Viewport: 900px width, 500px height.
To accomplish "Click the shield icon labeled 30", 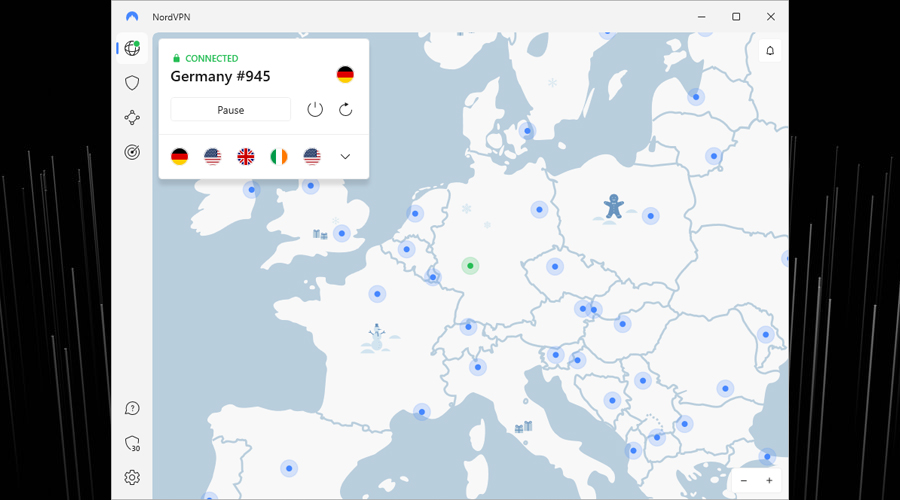I will pyautogui.click(x=132, y=443).
